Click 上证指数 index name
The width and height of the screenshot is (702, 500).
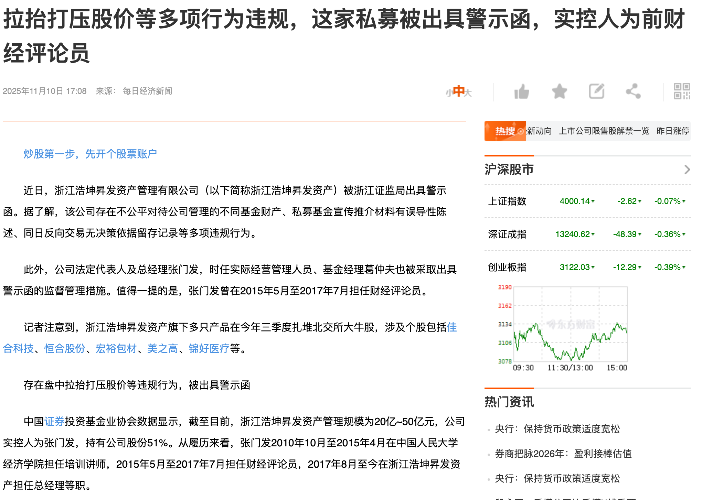click(x=507, y=201)
